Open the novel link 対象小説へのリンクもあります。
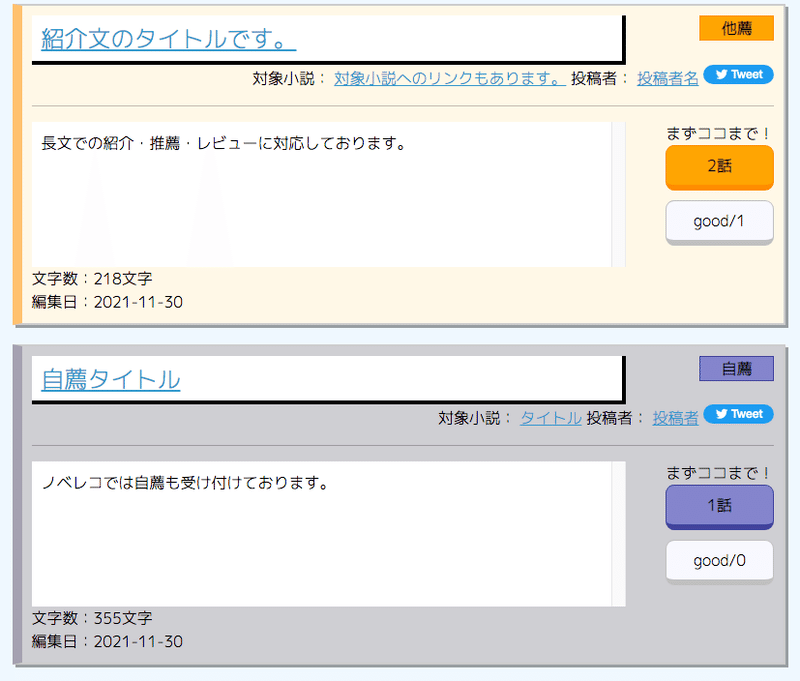Viewport: 800px width, 681px height. pos(449,78)
